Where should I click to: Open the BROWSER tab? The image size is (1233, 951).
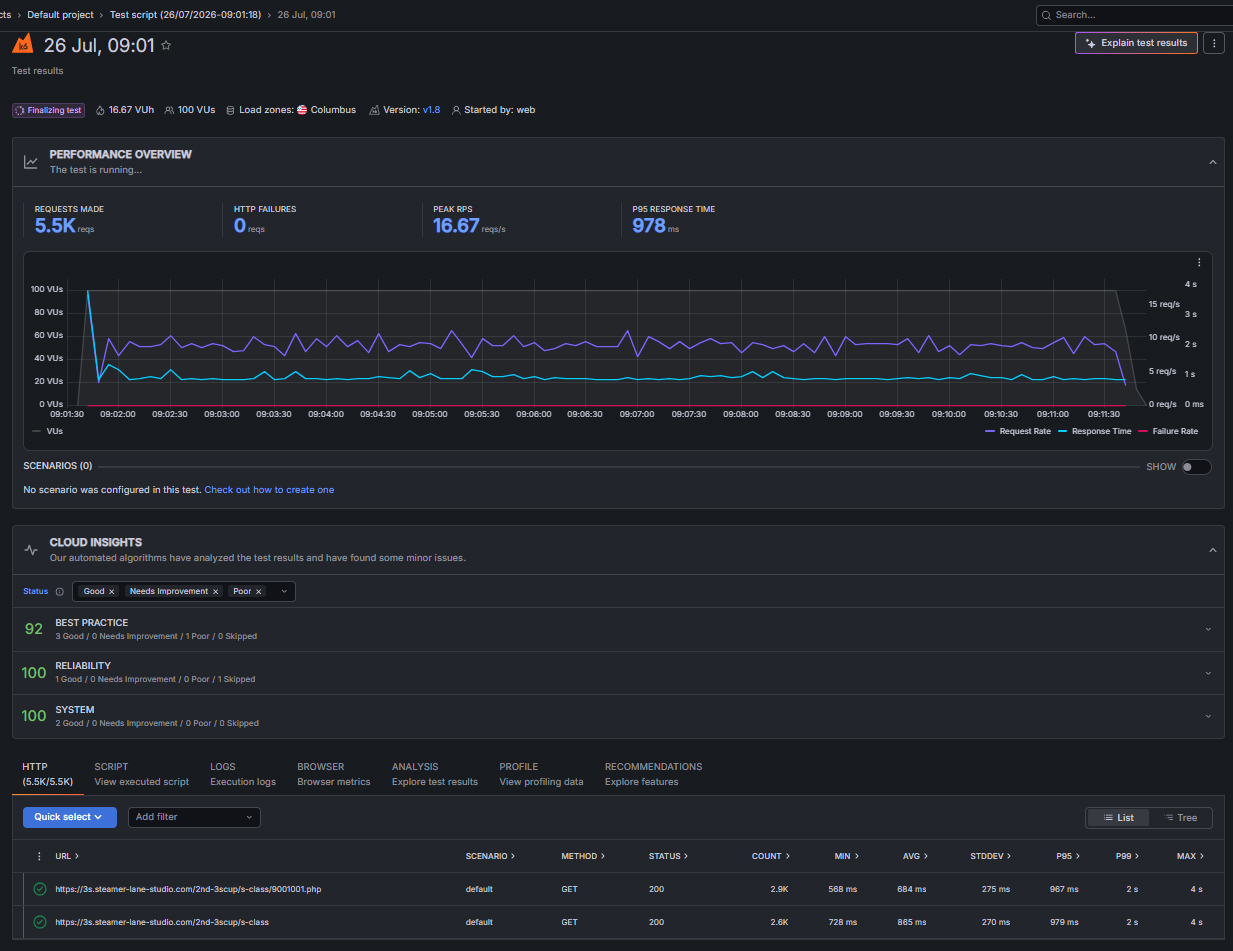click(x=333, y=774)
